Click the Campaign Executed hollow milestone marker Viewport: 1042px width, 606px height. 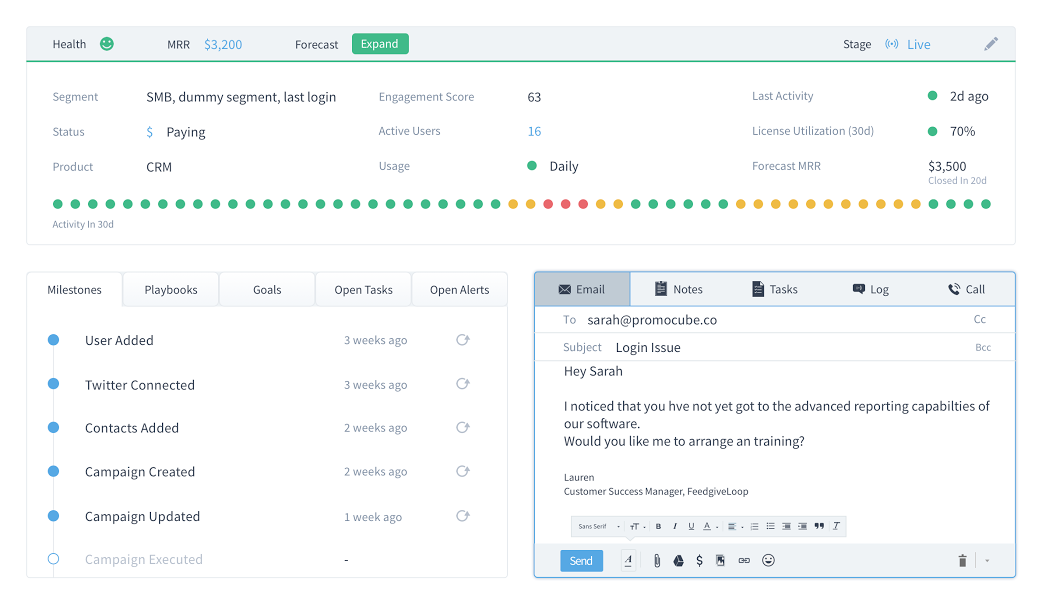(x=53, y=559)
